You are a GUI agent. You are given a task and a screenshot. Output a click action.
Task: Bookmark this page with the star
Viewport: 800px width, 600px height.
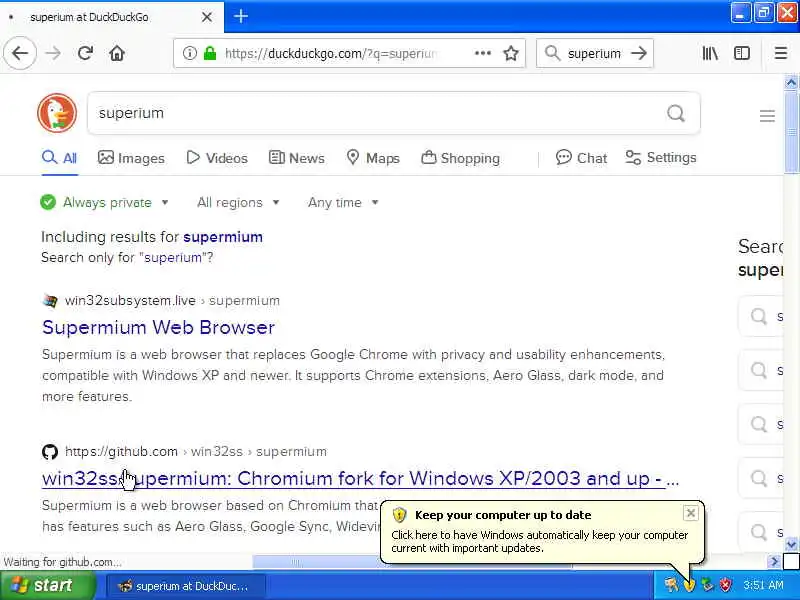click(x=511, y=53)
